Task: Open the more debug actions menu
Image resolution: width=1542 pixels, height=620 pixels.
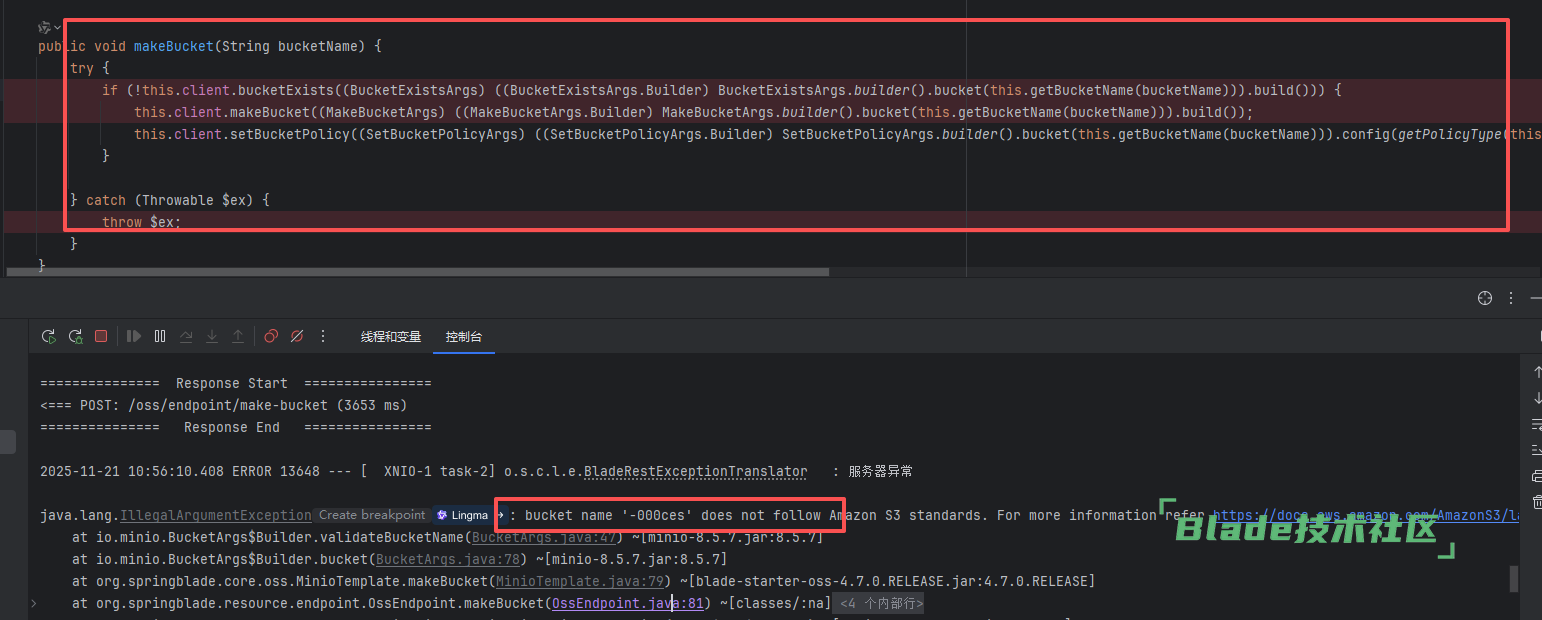Action: 323,337
